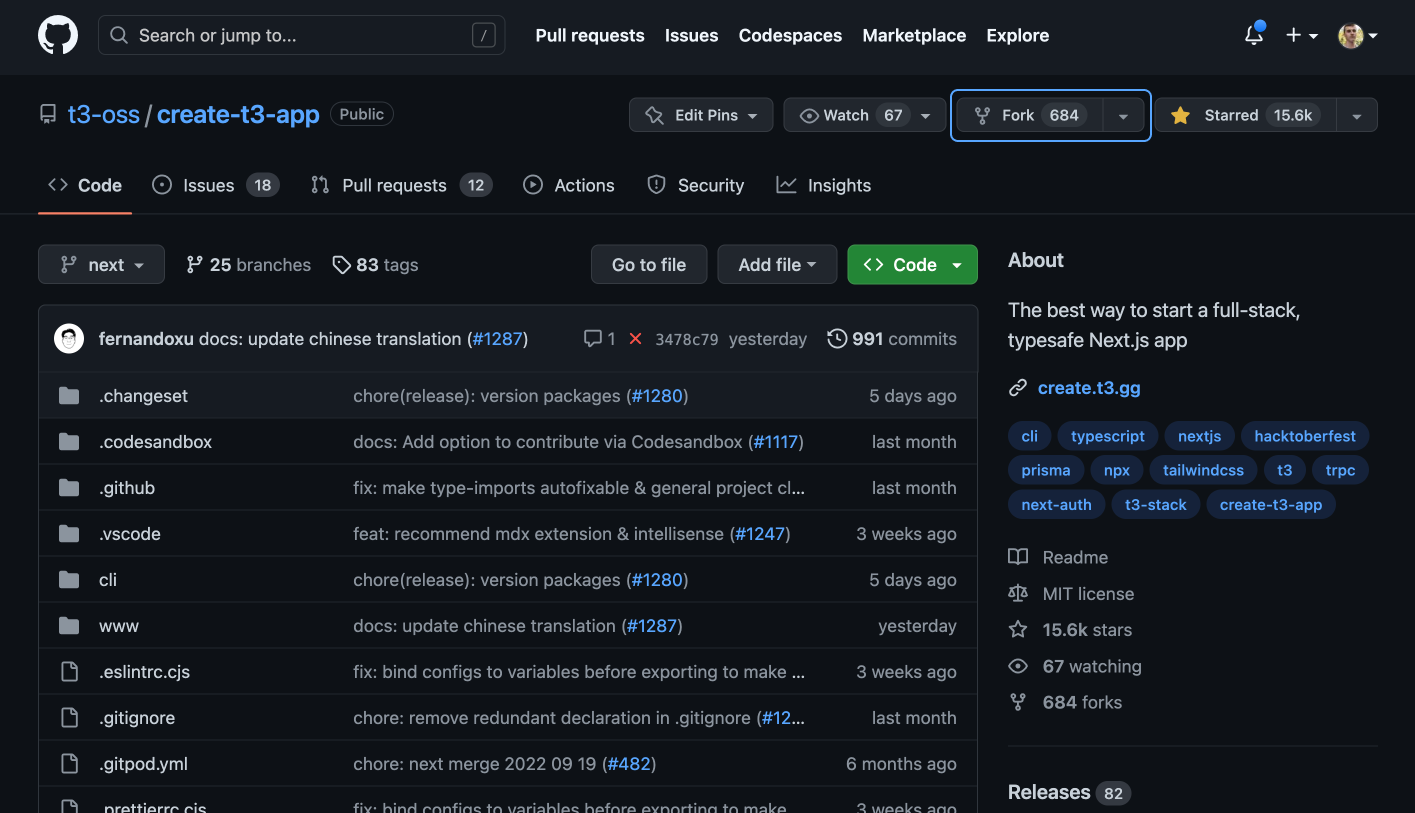1415x813 pixels.
Task: Click the link chain icon beside create.t3.gg
Action: (1018, 388)
